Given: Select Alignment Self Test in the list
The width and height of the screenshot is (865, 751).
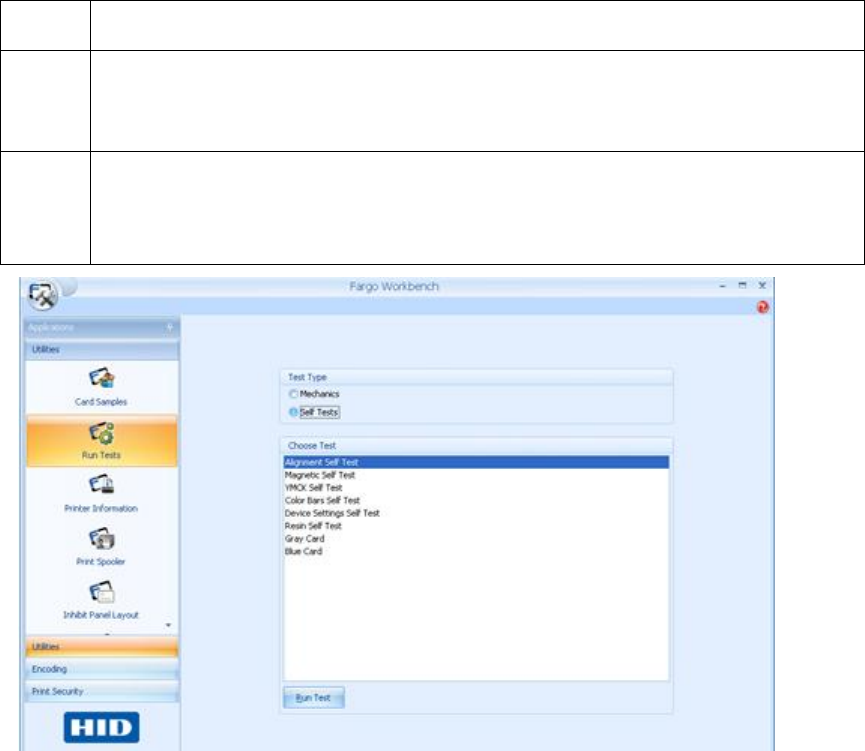Looking at the screenshot, I should point(476,462).
